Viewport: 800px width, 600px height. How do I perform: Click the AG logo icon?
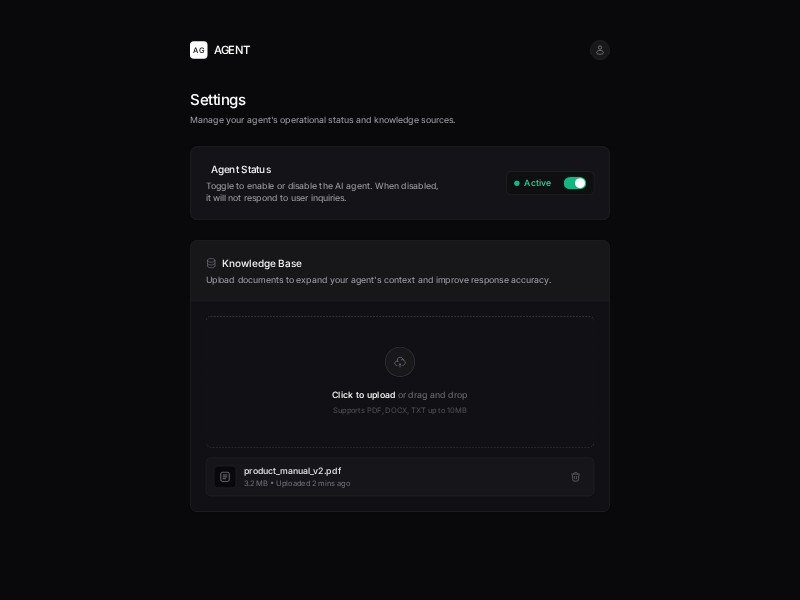pyautogui.click(x=199, y=50)
